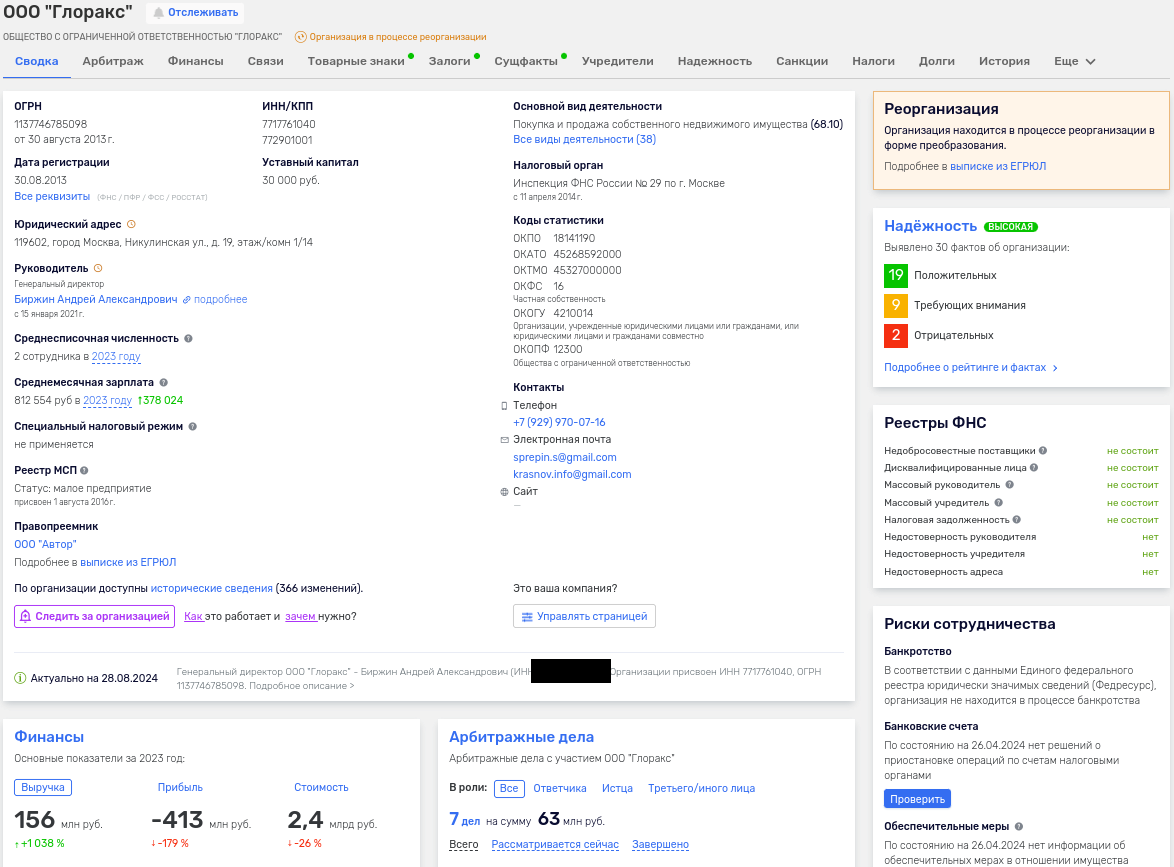Click the clock icon next to Юридический адрес
Viewport: 1174px width, 867px height.
131,224
